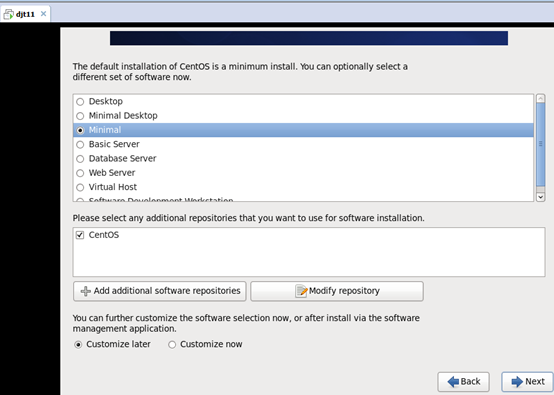Select the Customize later radio button
The width and height of the screenshot is (554, 395).
coord(78,344)
